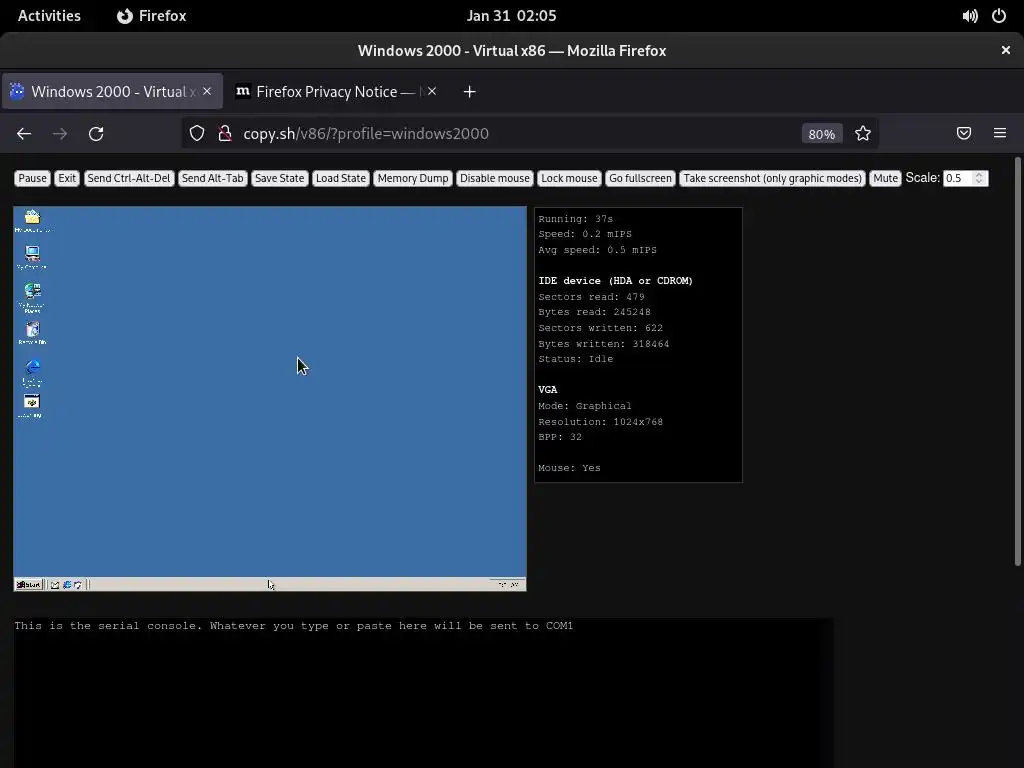Click the Jan 31 02:05 clock in the top bar
The image size is (1024, 768).
[x=511, y=16]
